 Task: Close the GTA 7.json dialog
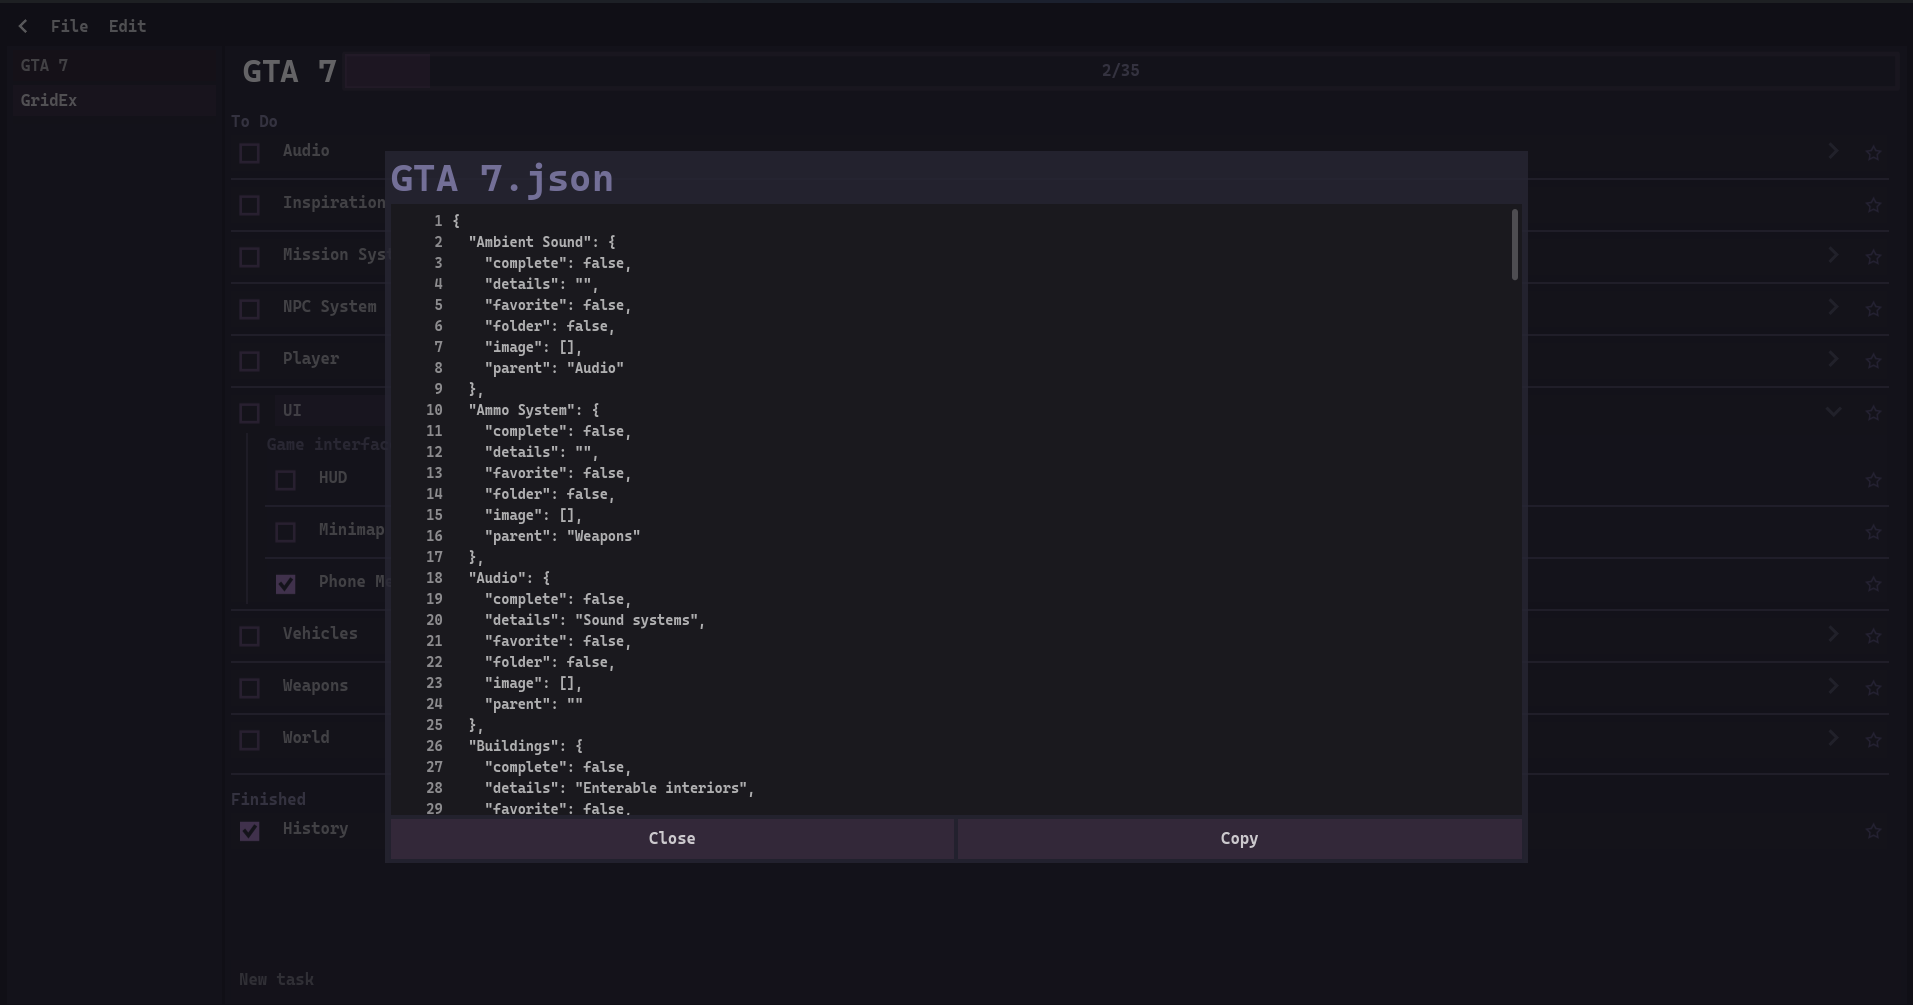[x=672, y=839]
